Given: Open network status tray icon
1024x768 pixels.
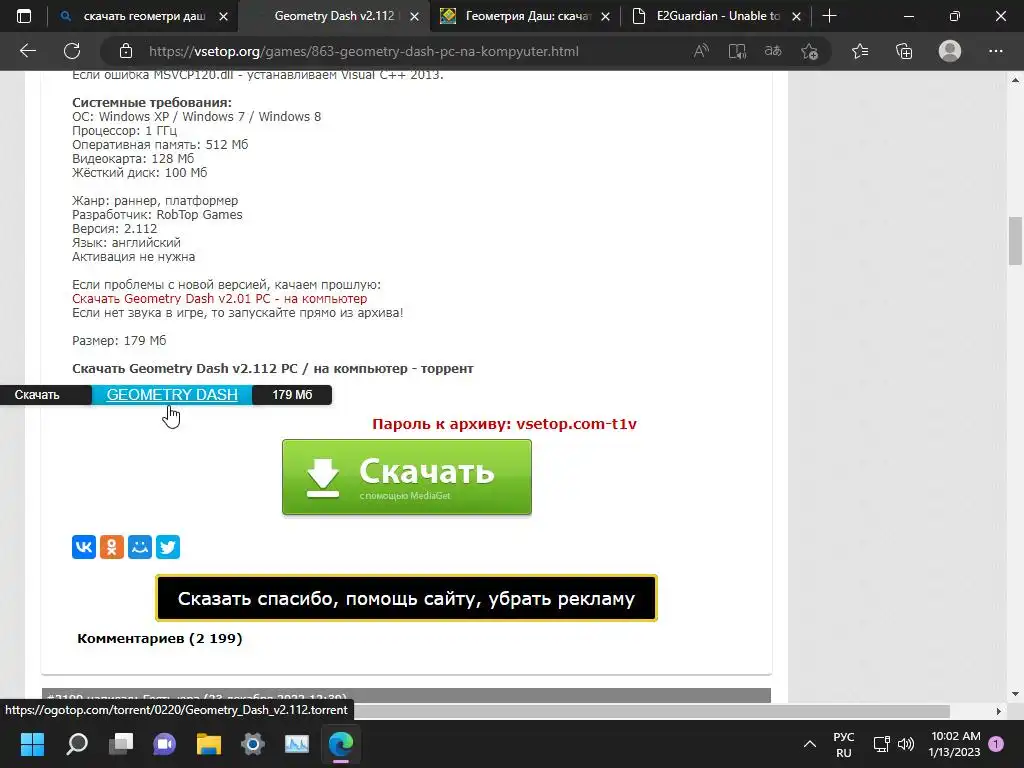Looking at the screenshot, I should click(x=882, y=744).
